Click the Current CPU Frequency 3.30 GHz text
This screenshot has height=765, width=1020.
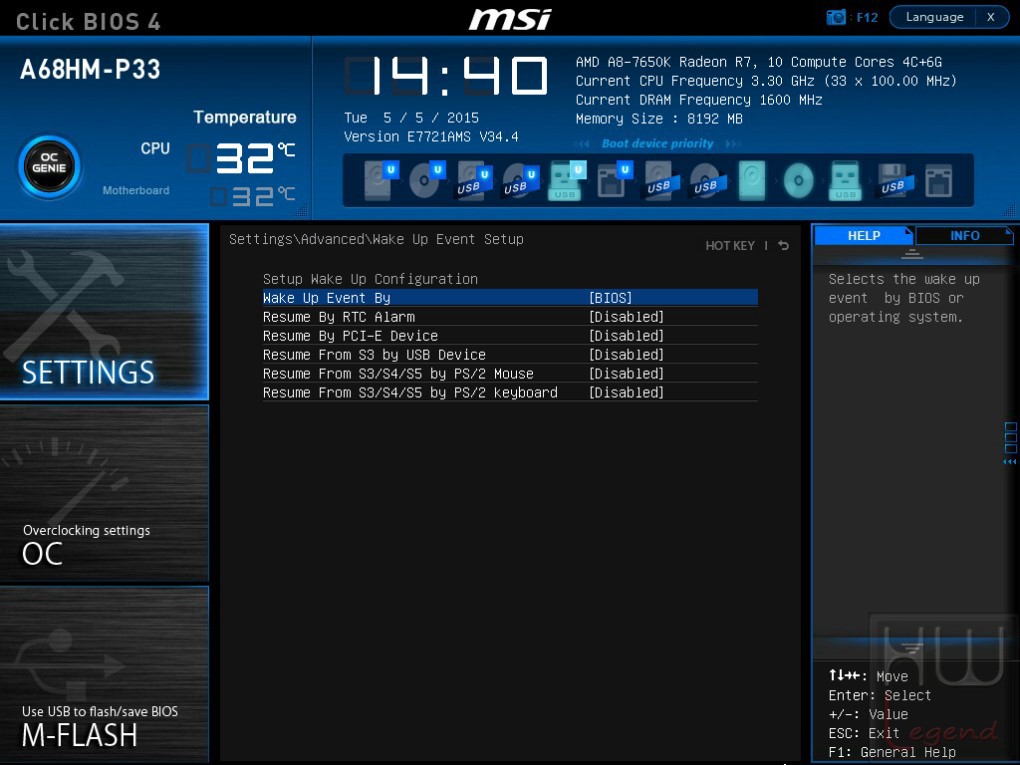tap(766, 81)
